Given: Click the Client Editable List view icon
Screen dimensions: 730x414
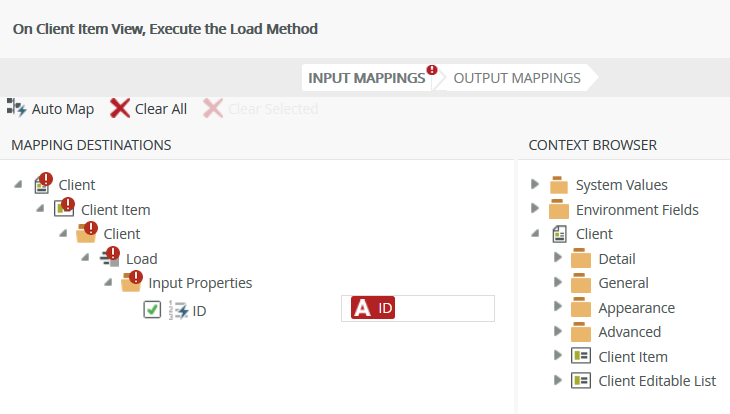Looking at the screenshot, I should pyautogui.click(x=580, y=381).
